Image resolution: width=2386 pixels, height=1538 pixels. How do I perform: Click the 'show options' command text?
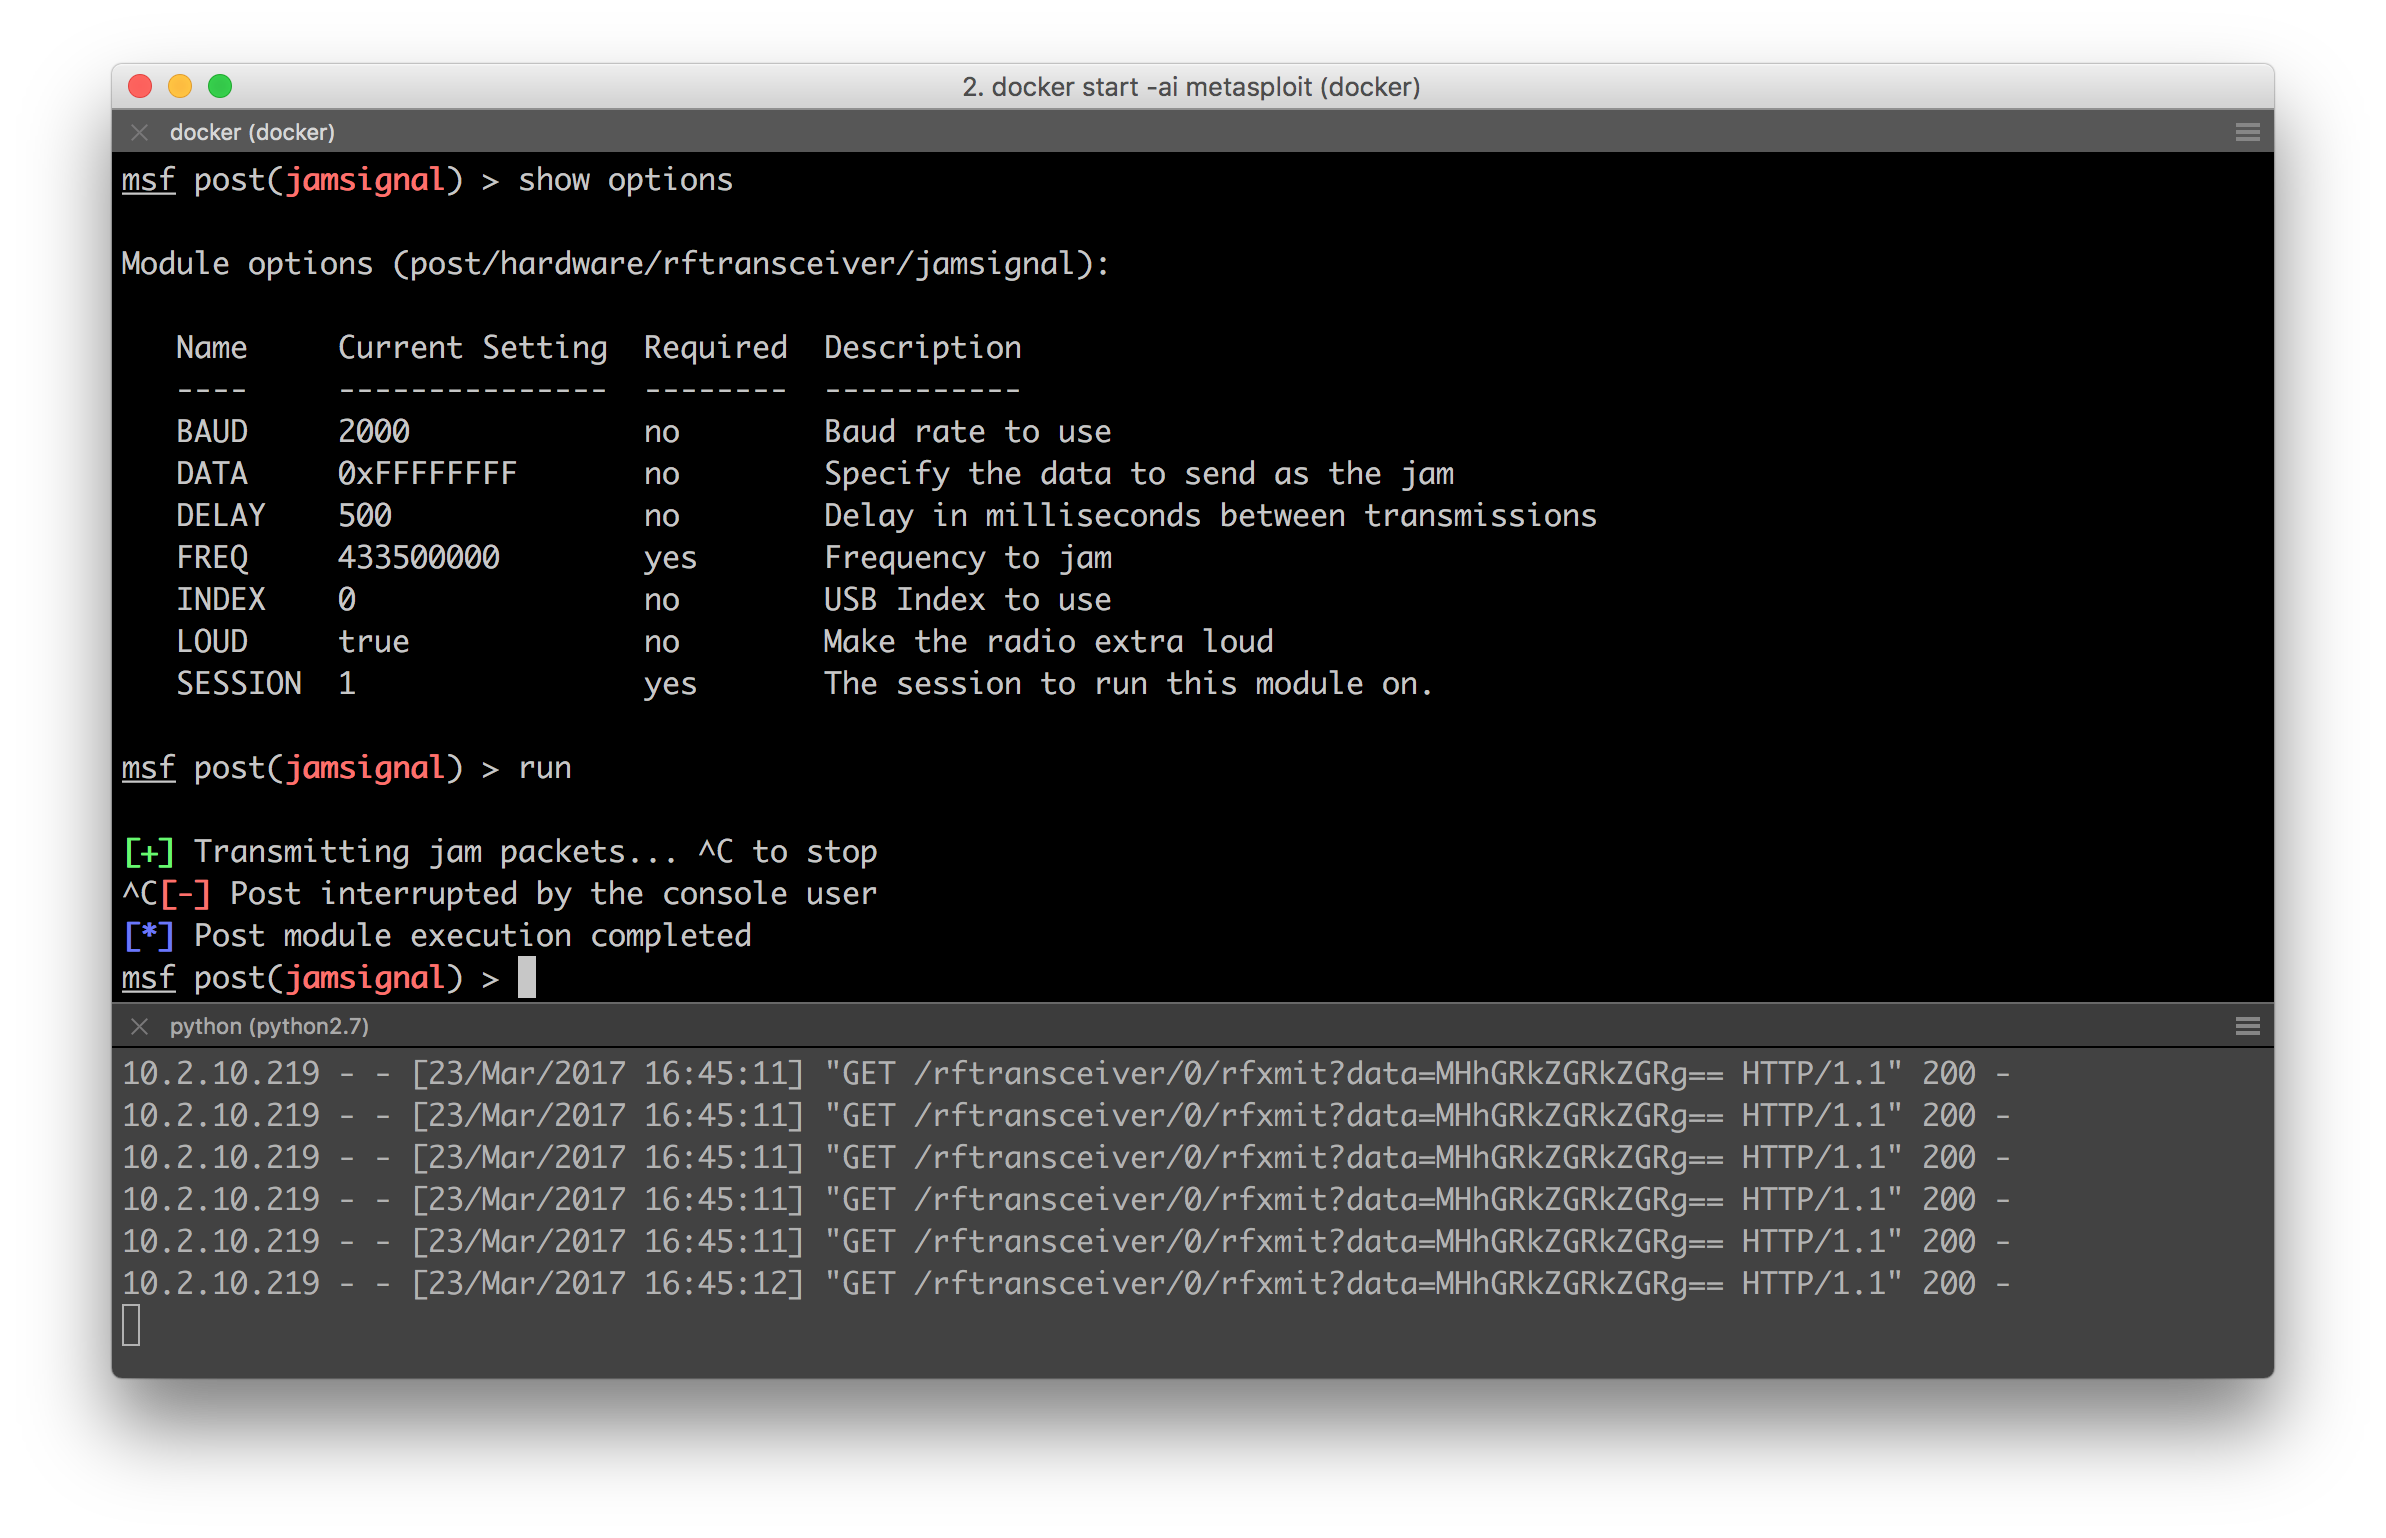pos(625,180)
